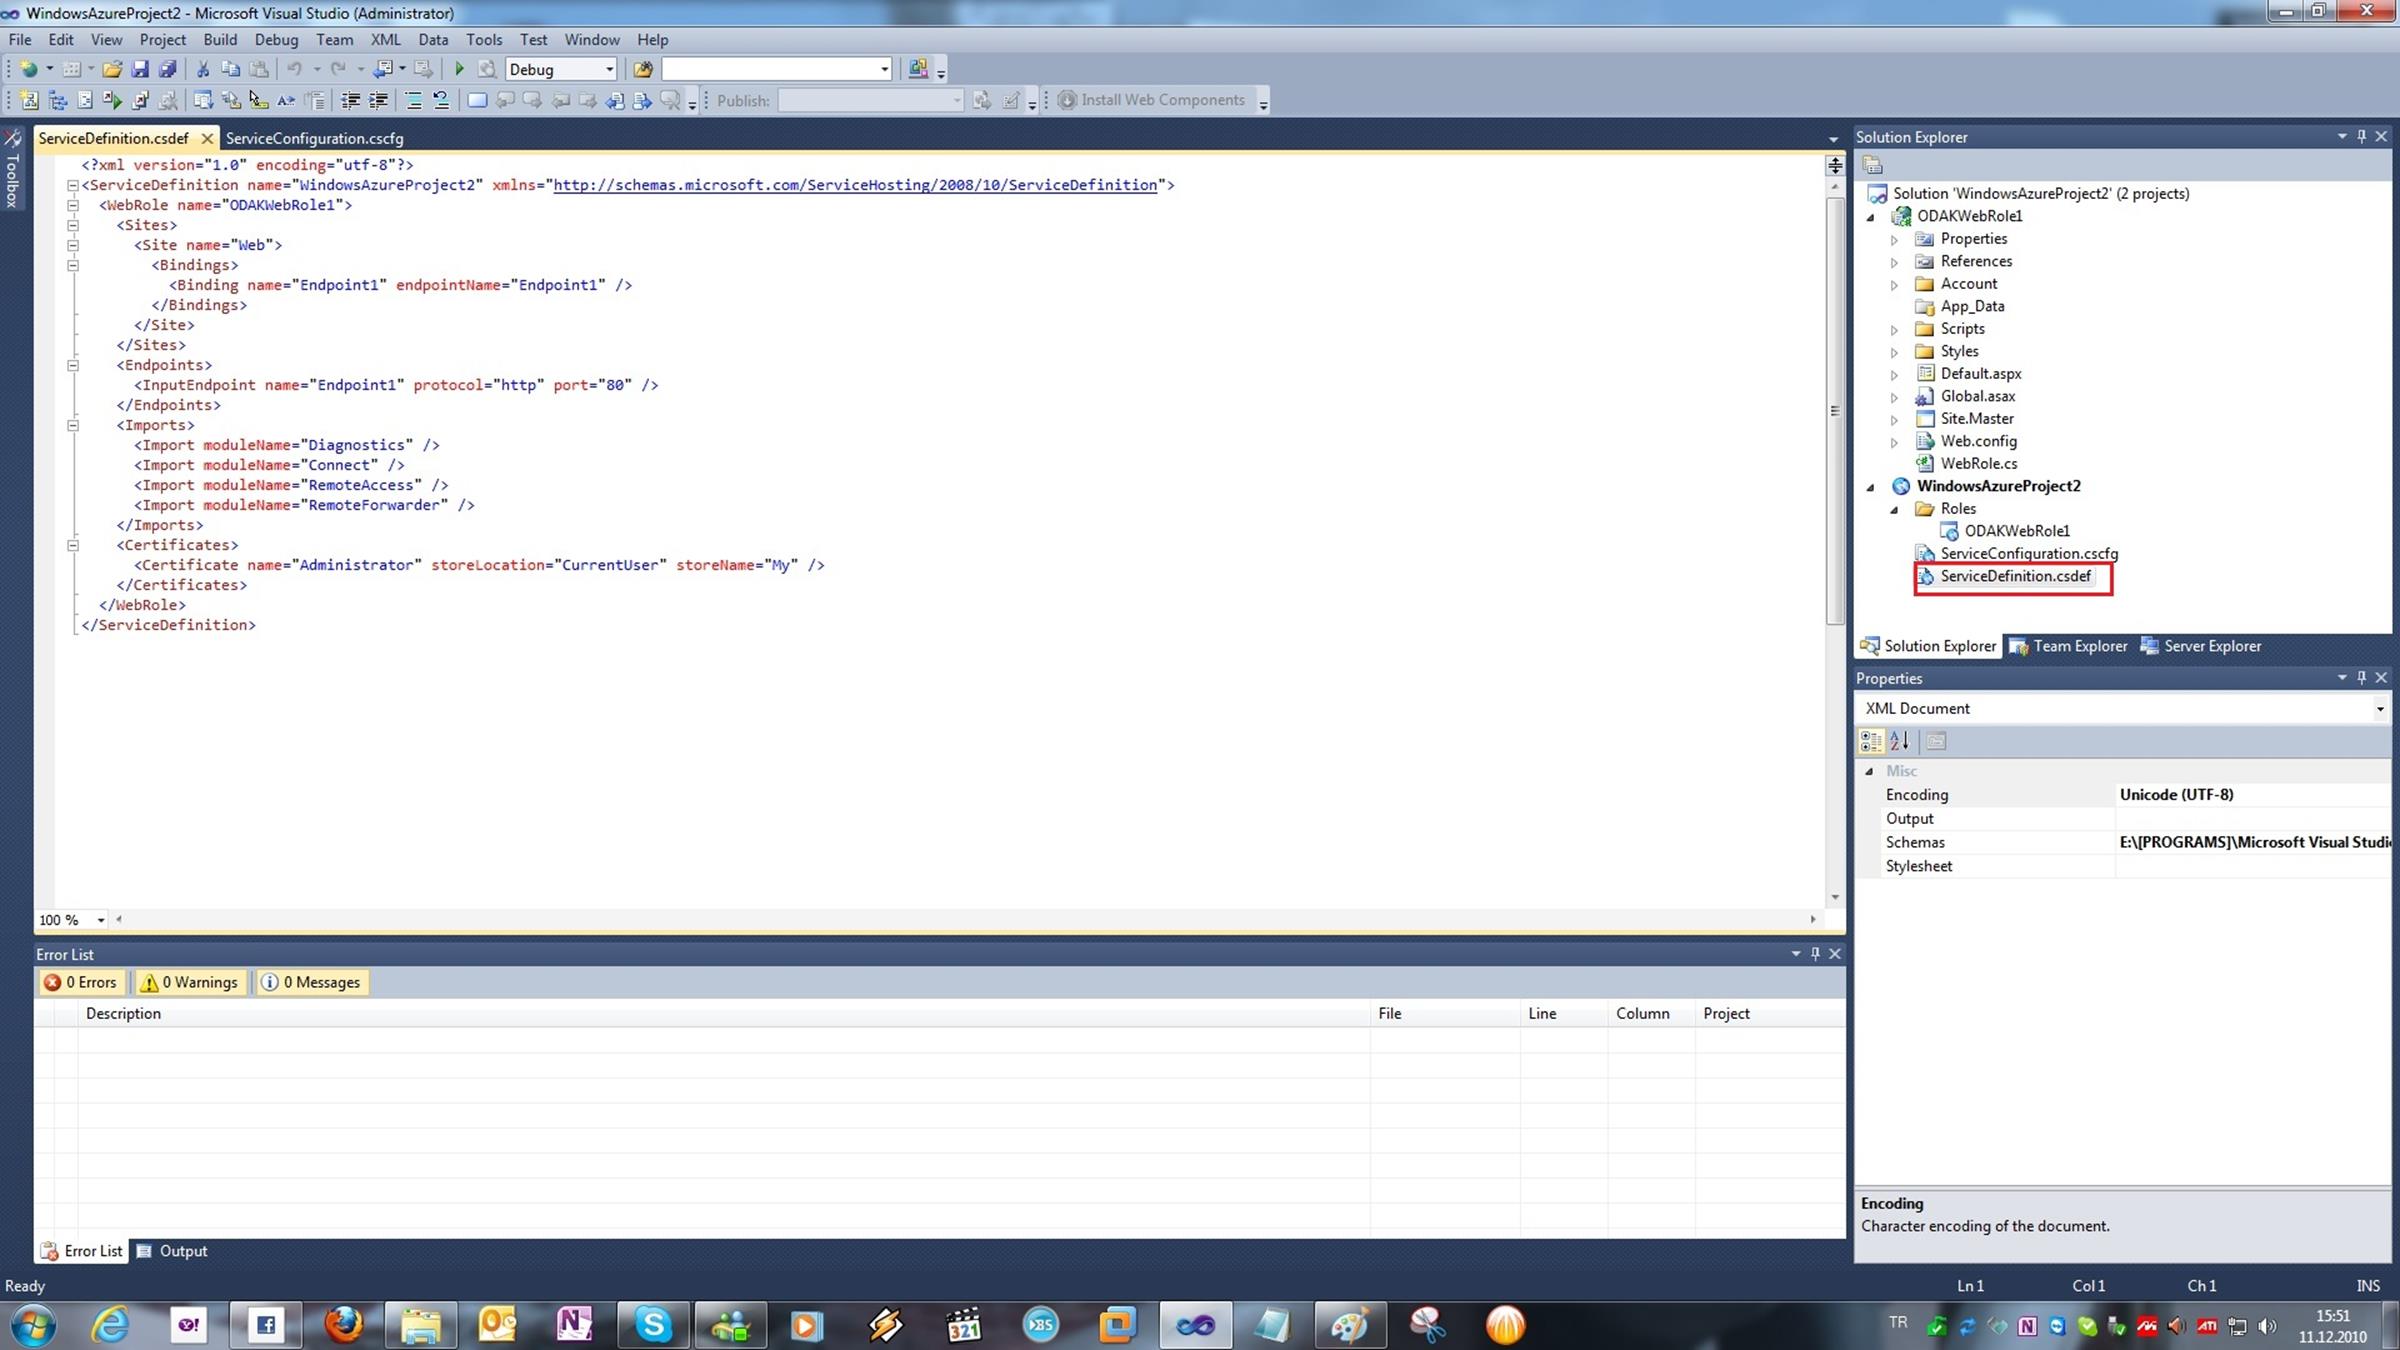The image size is (2400, 1350).
Task: Open the zoom 100 % dropdown
Action: 100,920
